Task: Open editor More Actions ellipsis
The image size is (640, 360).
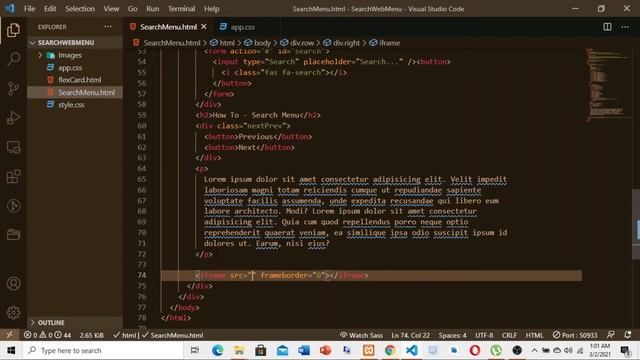Action: pyautogui.click(x=625, y=27)
